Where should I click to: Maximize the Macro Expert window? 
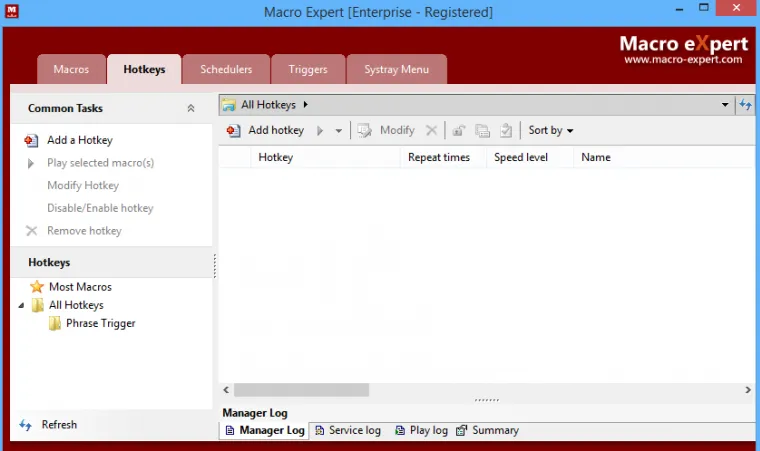tap(704, 8)
